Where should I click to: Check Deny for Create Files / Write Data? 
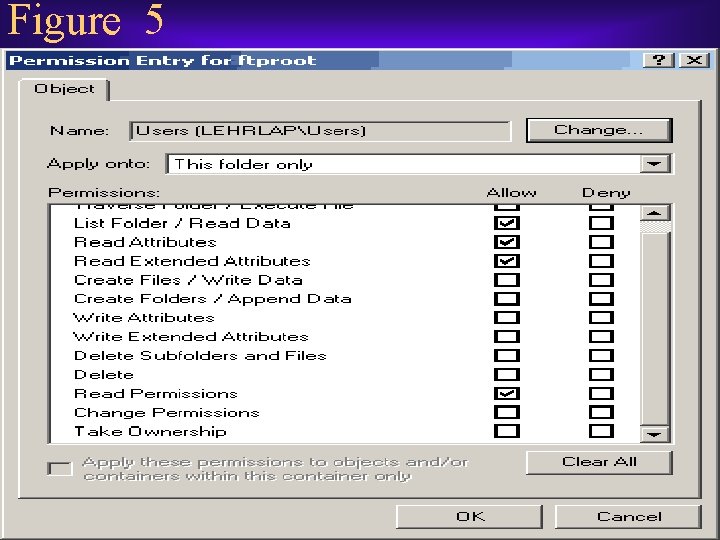[602, 280]
